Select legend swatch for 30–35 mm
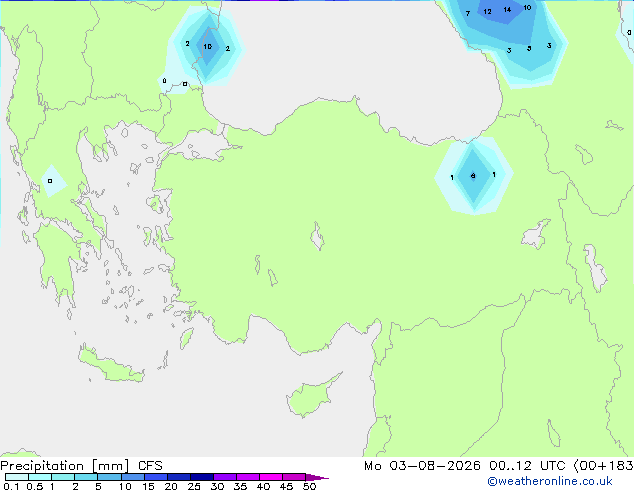Screen dimensions: 634x490 point(224,477)
